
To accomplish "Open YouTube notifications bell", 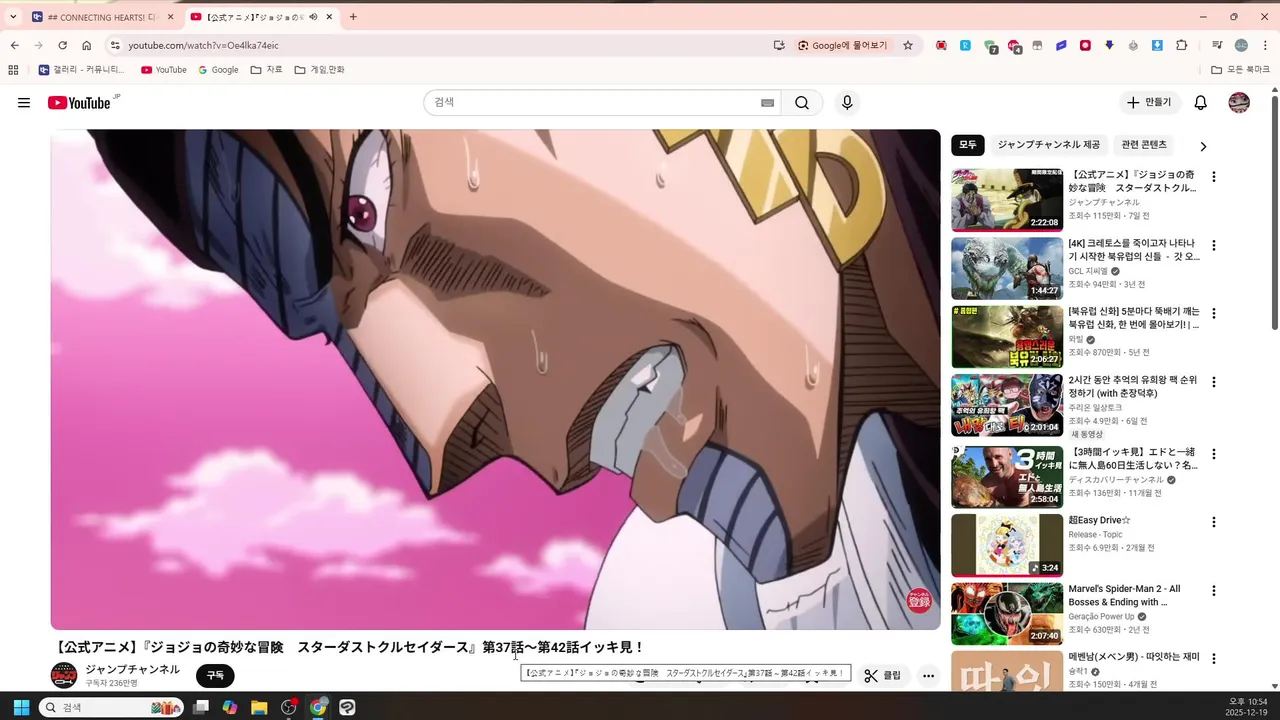I will [x=1201, y=103].
